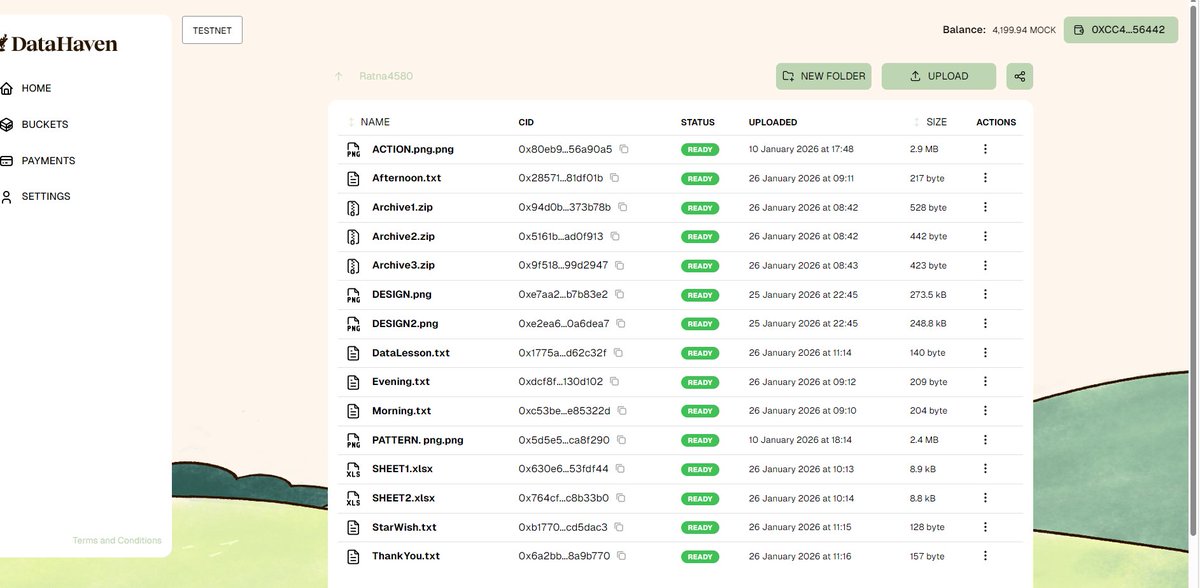Open BUCKETS in the sidebar
This screenshot has width=1200, height=588.
34,124
